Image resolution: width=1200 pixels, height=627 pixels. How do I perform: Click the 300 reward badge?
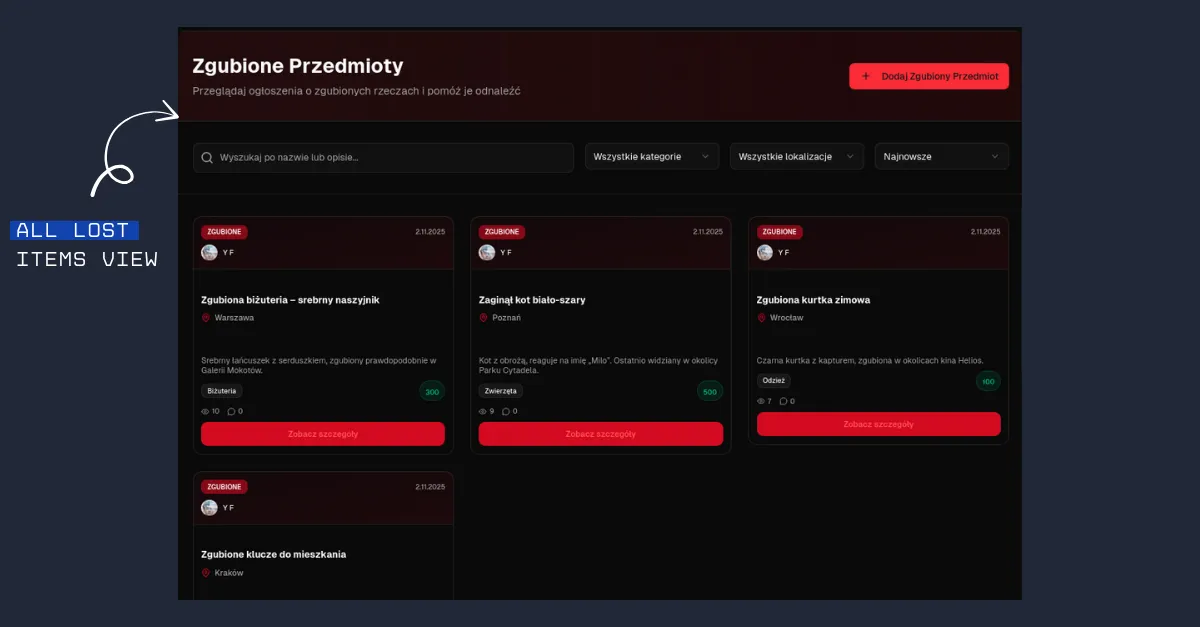[x=432, y=391]
